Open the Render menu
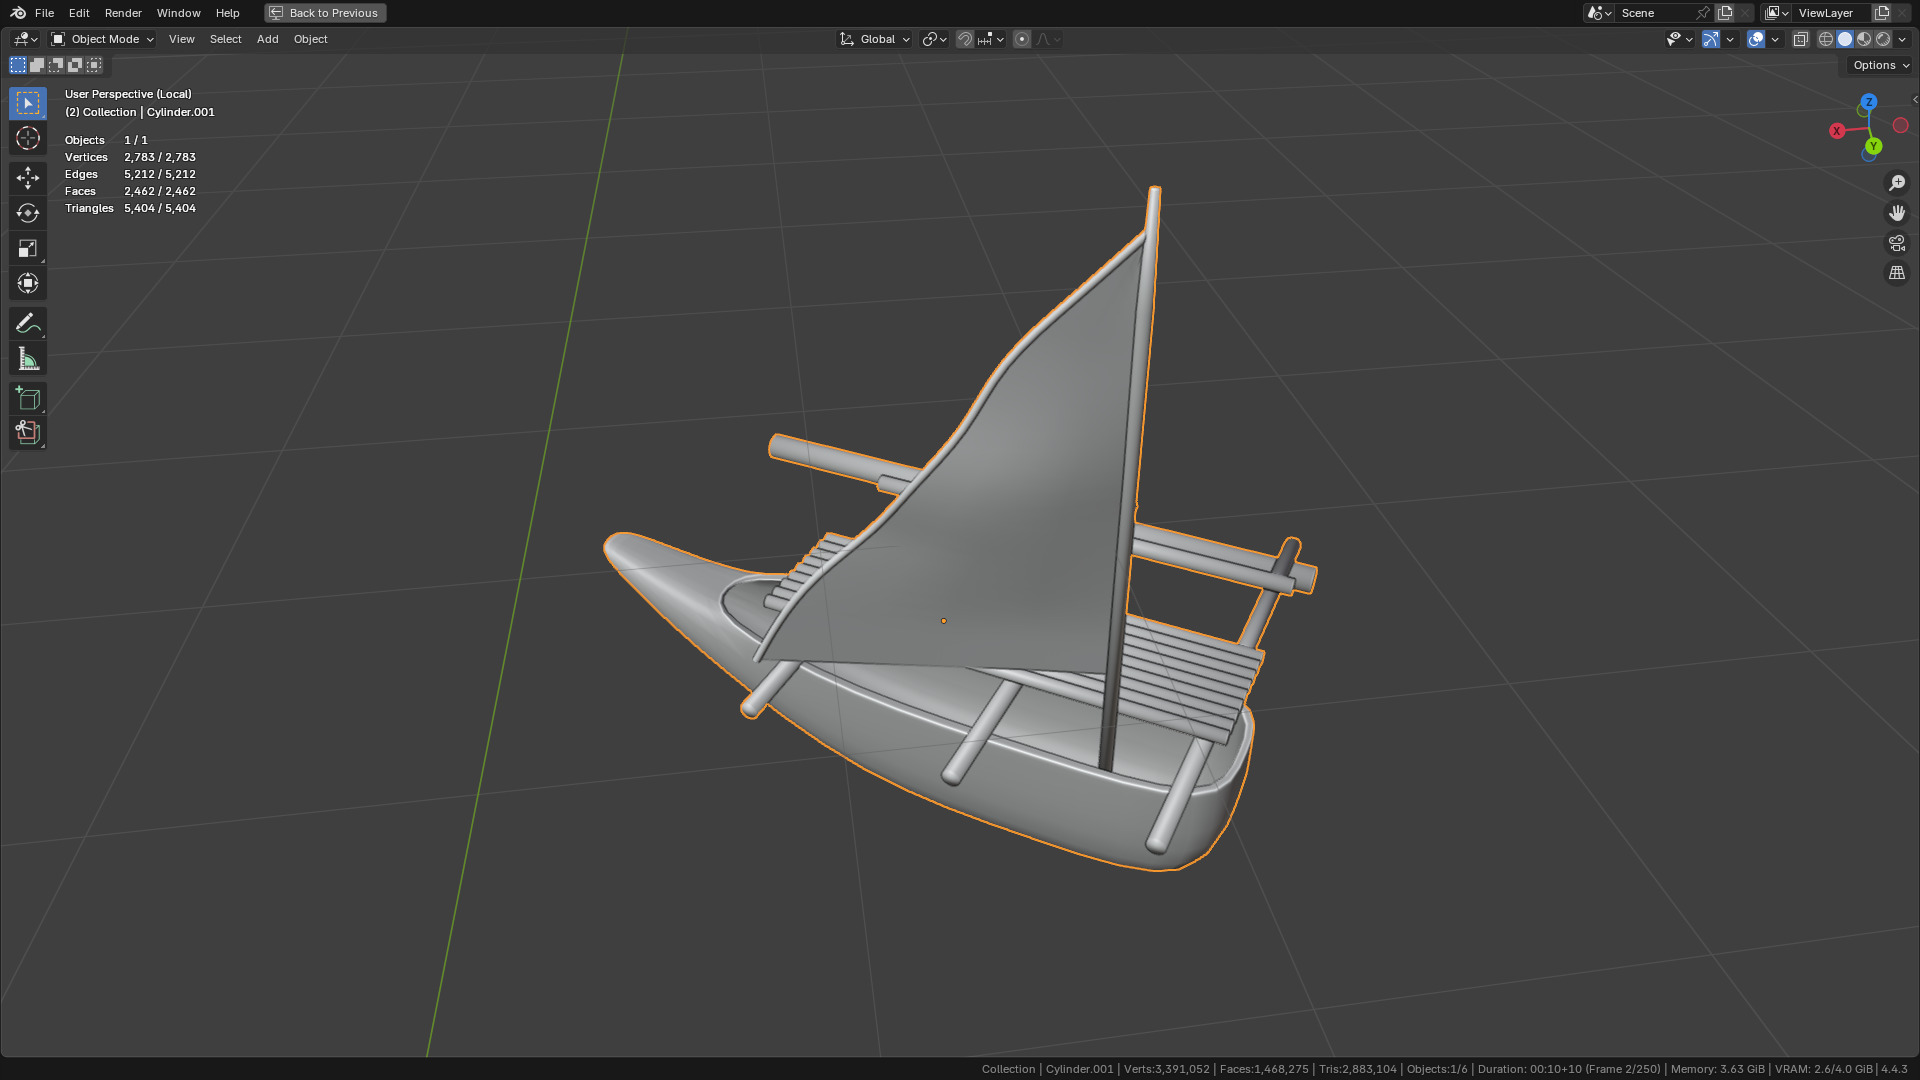1920x1080 pixels. click(123, 13)
